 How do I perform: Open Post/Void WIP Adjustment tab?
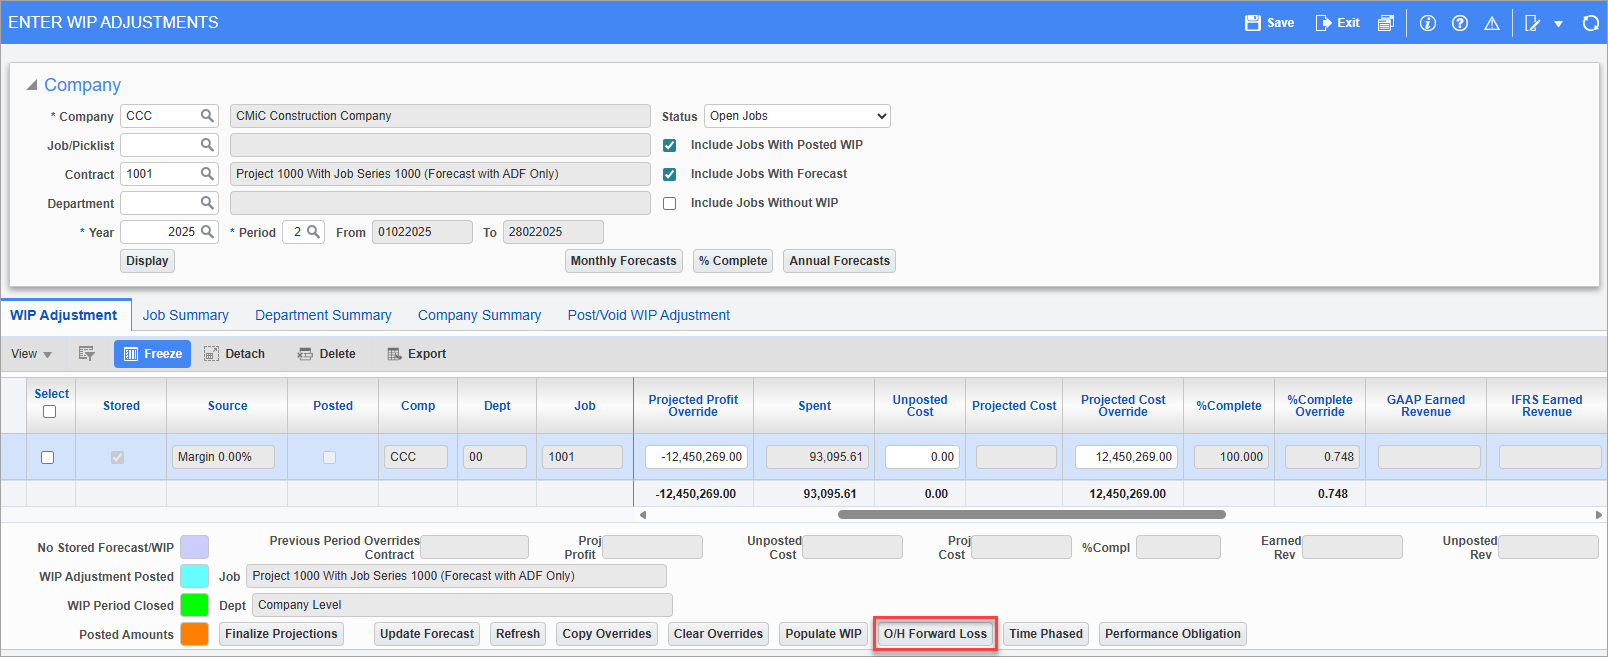point(649,315)
